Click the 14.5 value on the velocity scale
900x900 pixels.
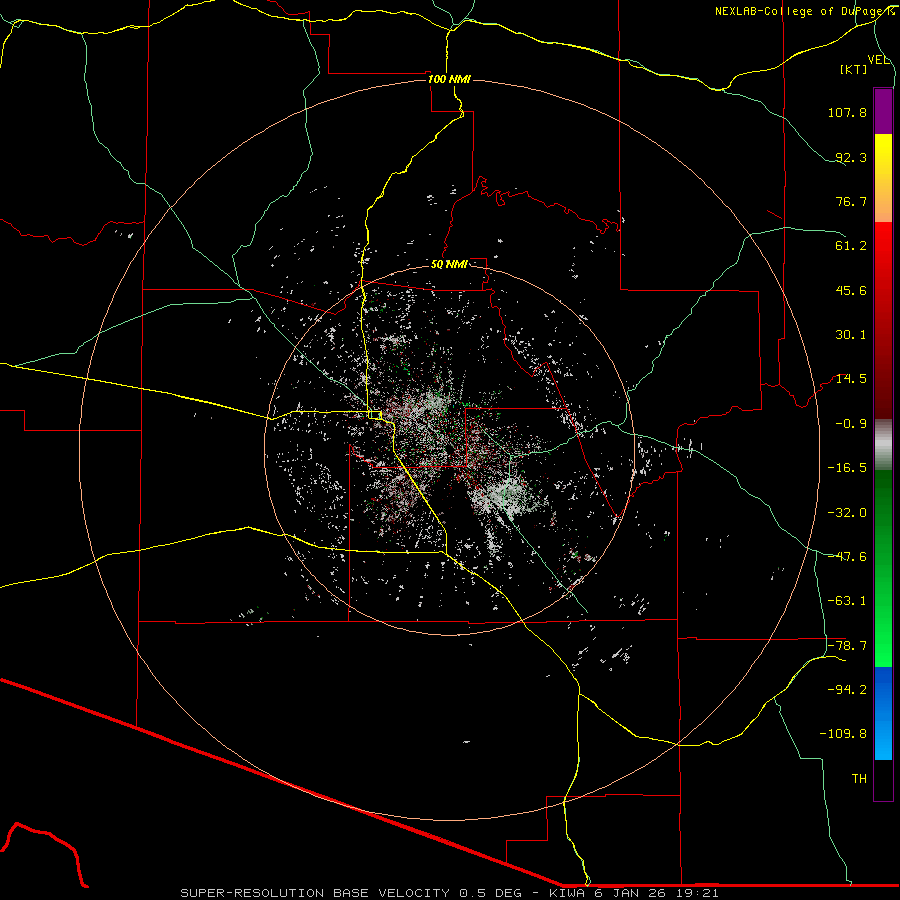tap(851, 379)
